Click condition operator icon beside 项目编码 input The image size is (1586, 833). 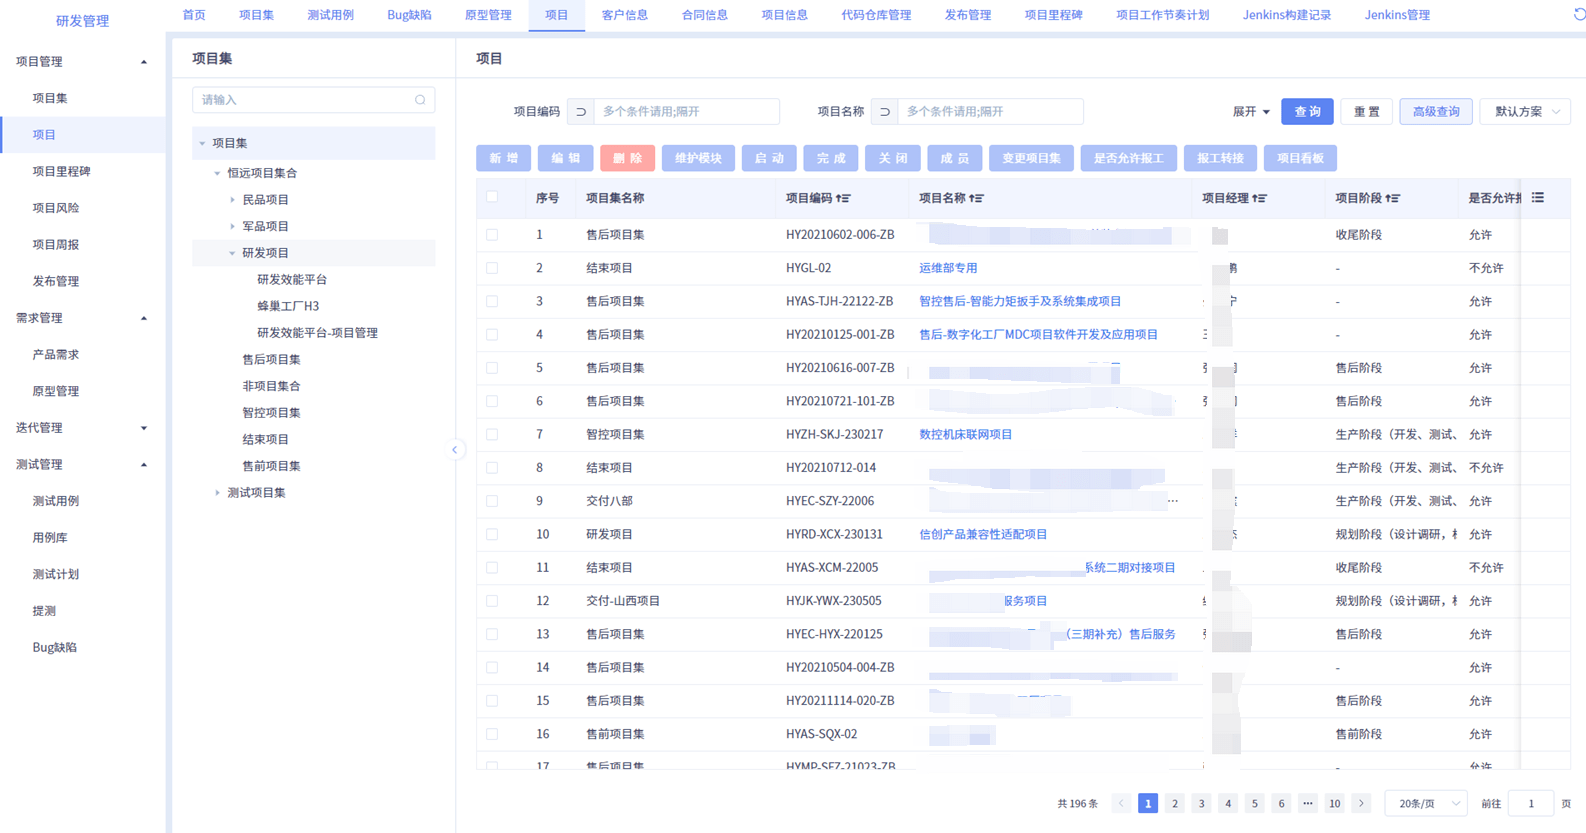(580, 112)
